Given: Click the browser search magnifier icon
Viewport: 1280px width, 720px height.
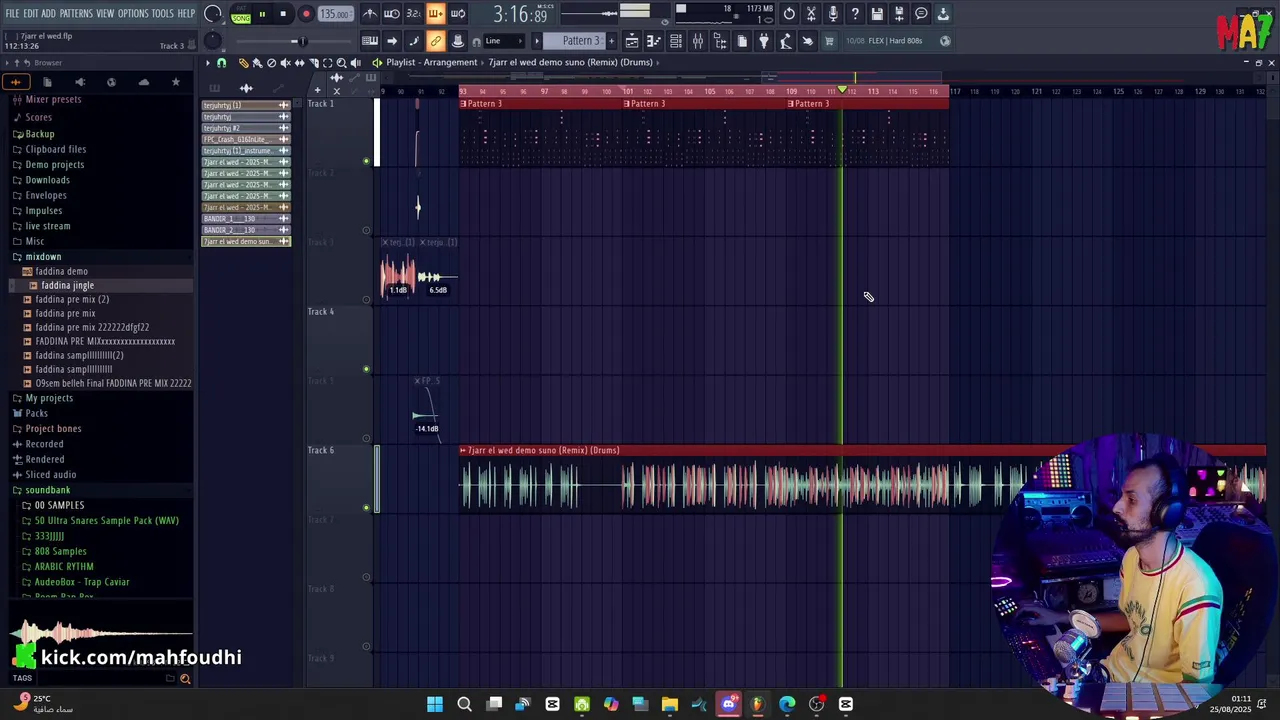Looking at the screenshot, I should click(x=185, y=678).
